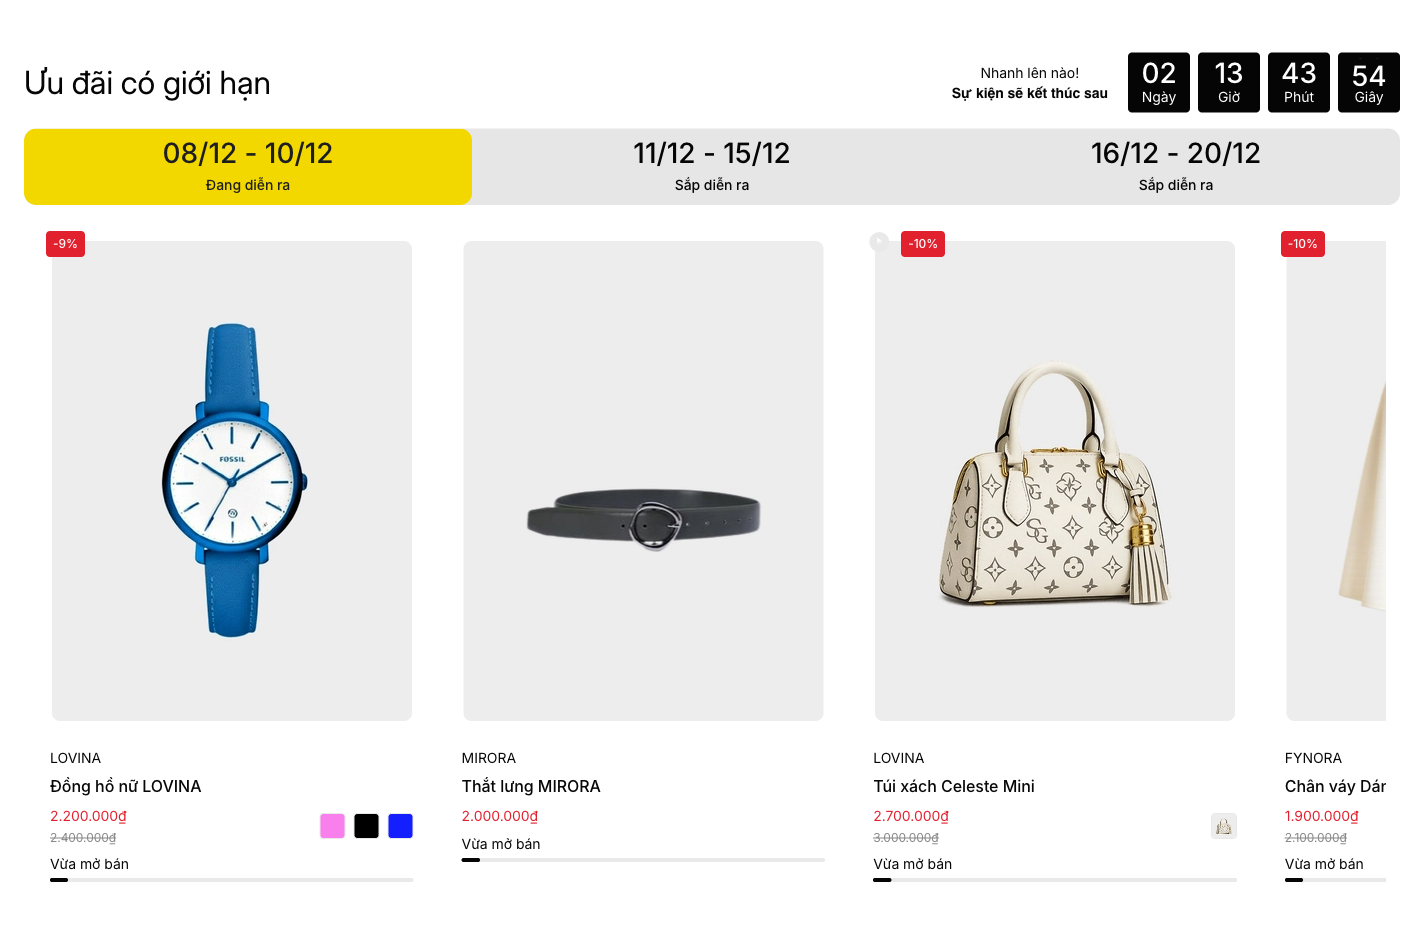View the black belt product image
This screenshot has width=1422, height=940.
click(x=643, y=480)
